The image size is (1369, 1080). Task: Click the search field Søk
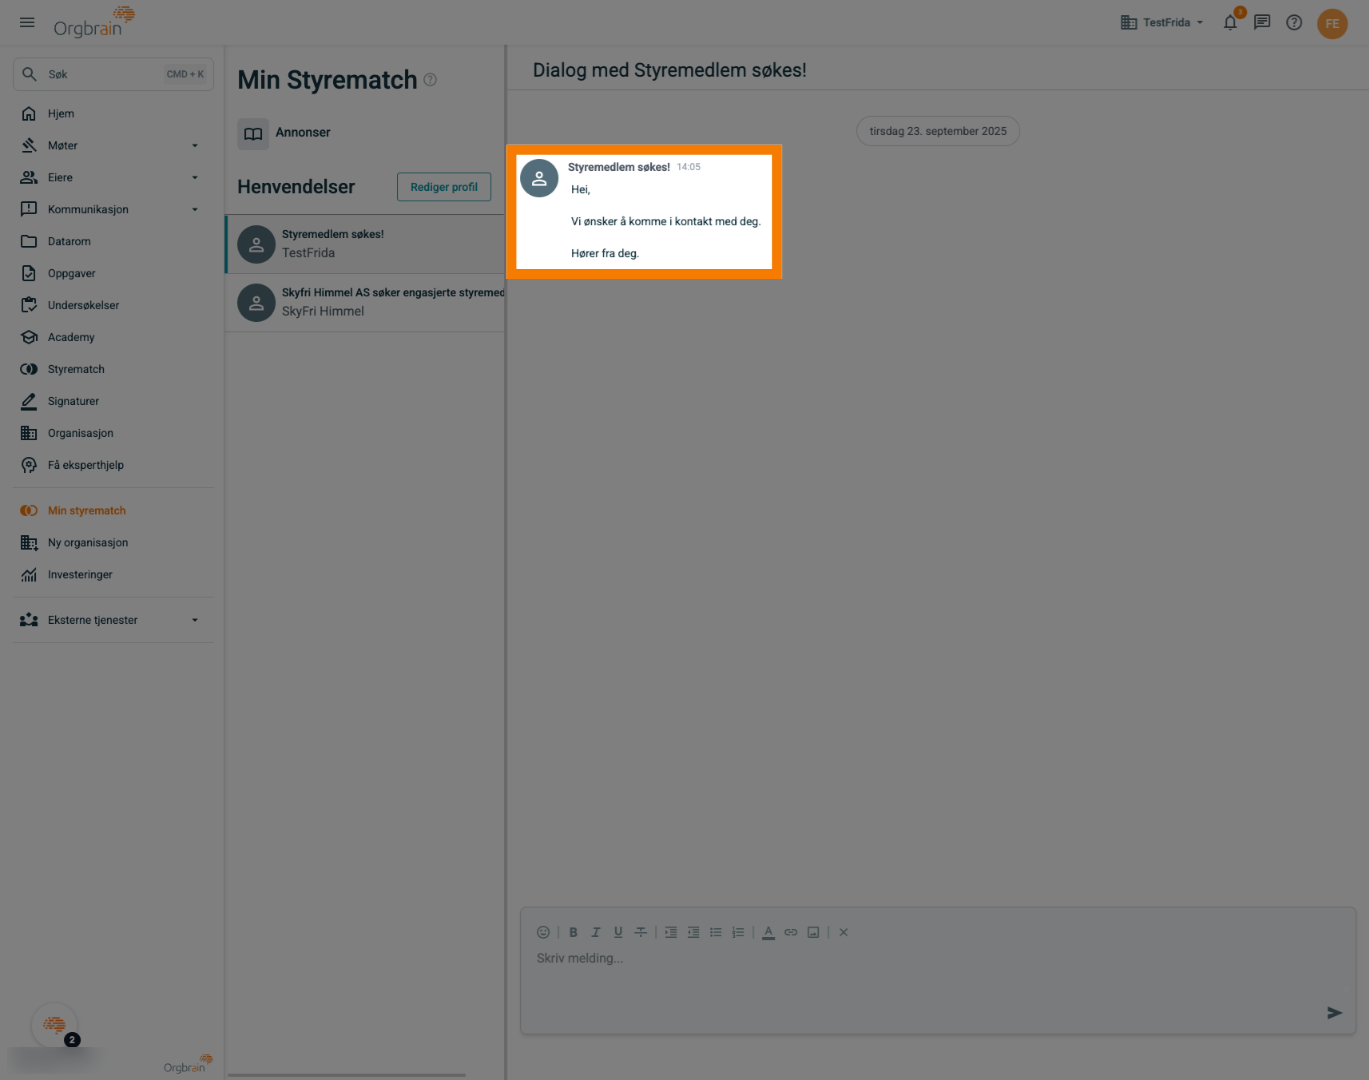113,74
